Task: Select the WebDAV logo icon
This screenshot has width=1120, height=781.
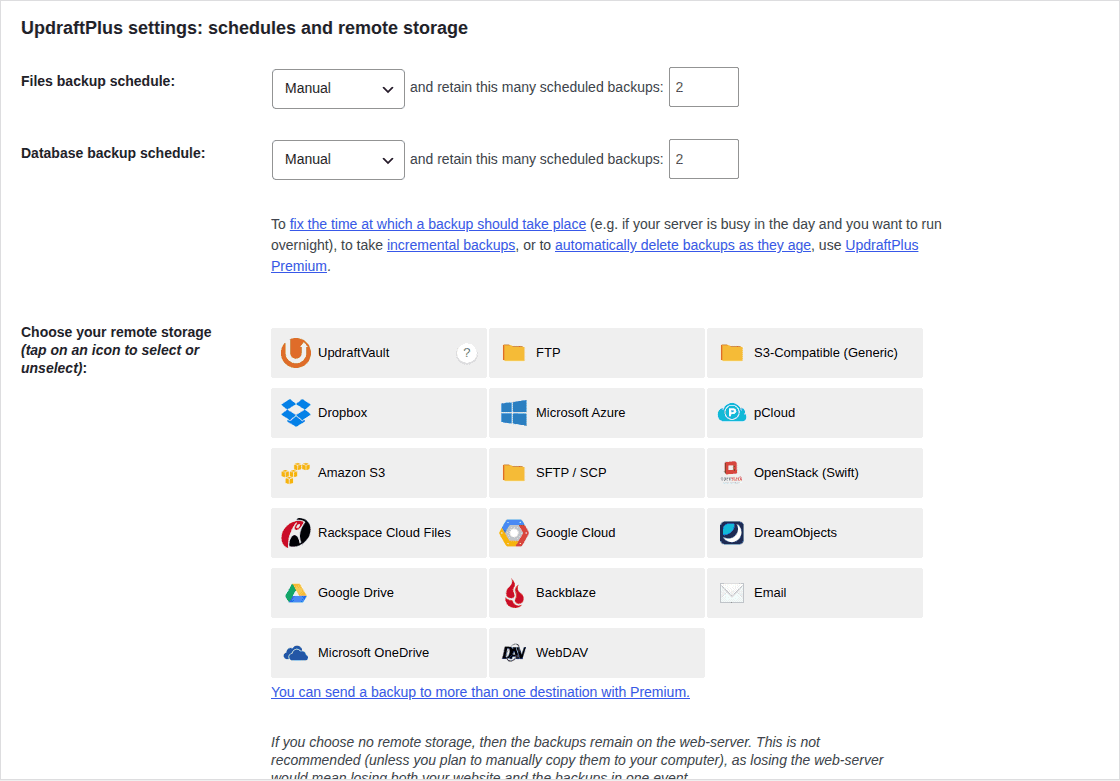Action: click(514, 652)
